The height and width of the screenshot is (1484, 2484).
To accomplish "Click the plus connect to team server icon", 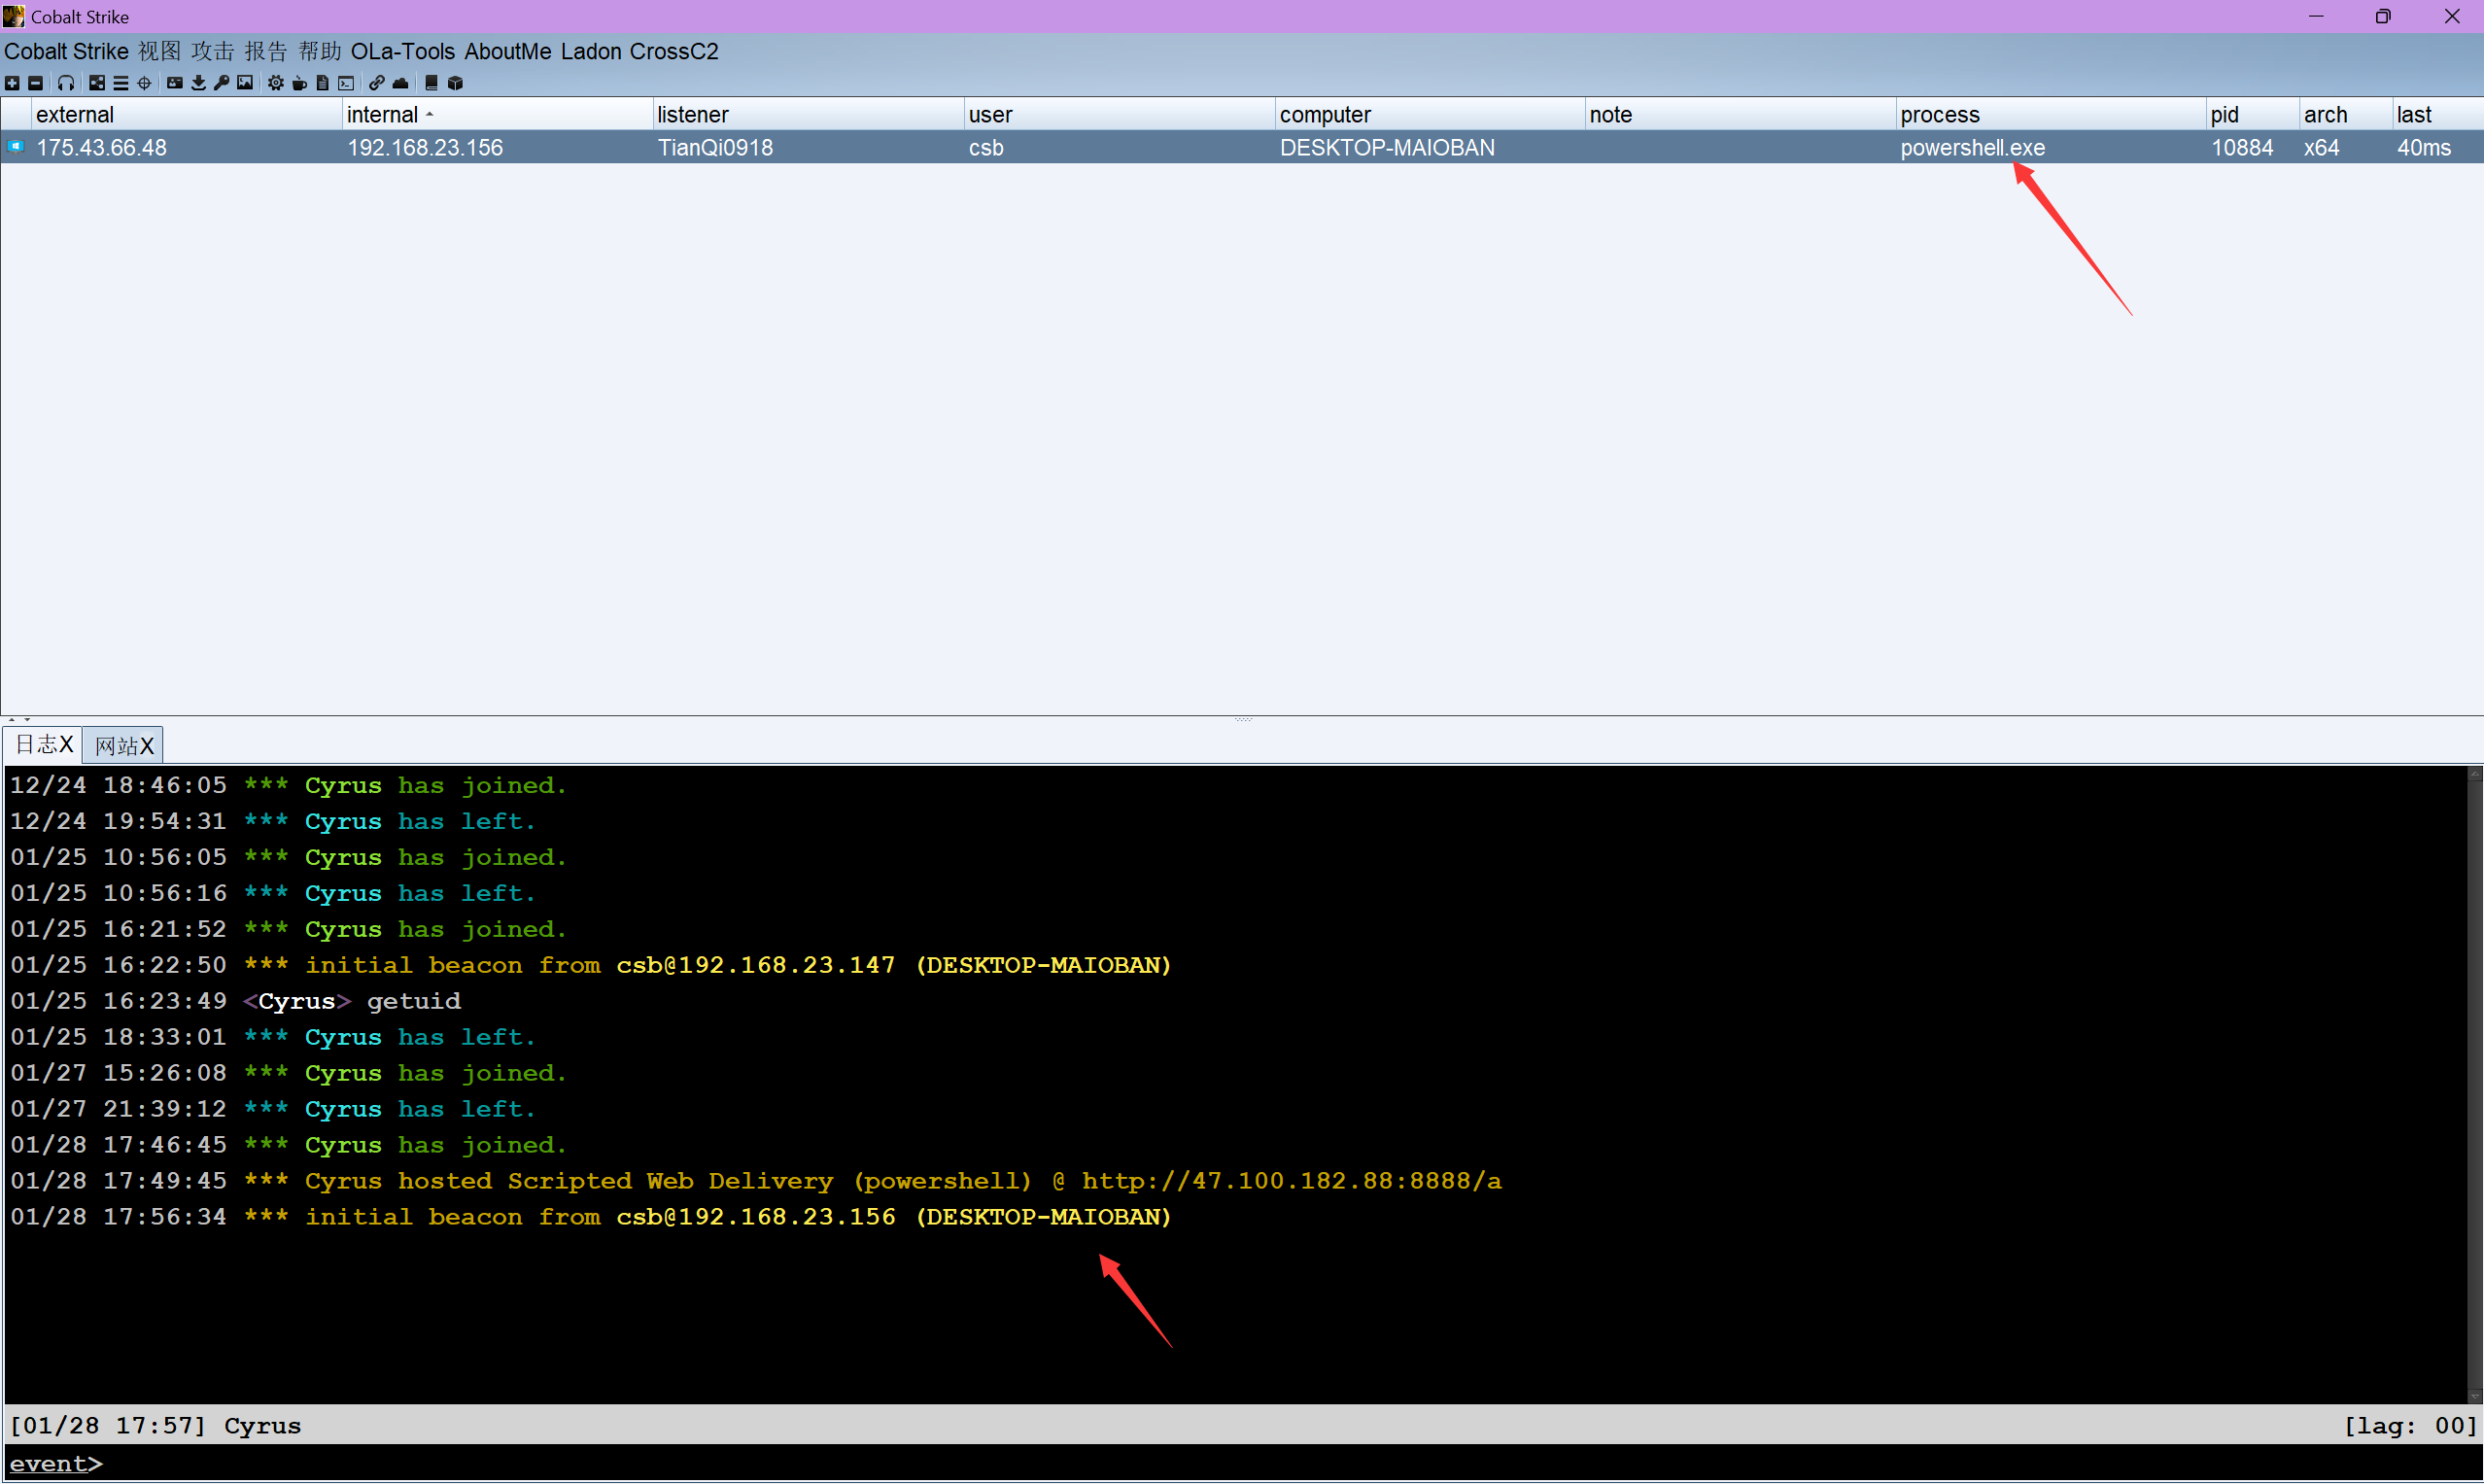I will 12,83.
